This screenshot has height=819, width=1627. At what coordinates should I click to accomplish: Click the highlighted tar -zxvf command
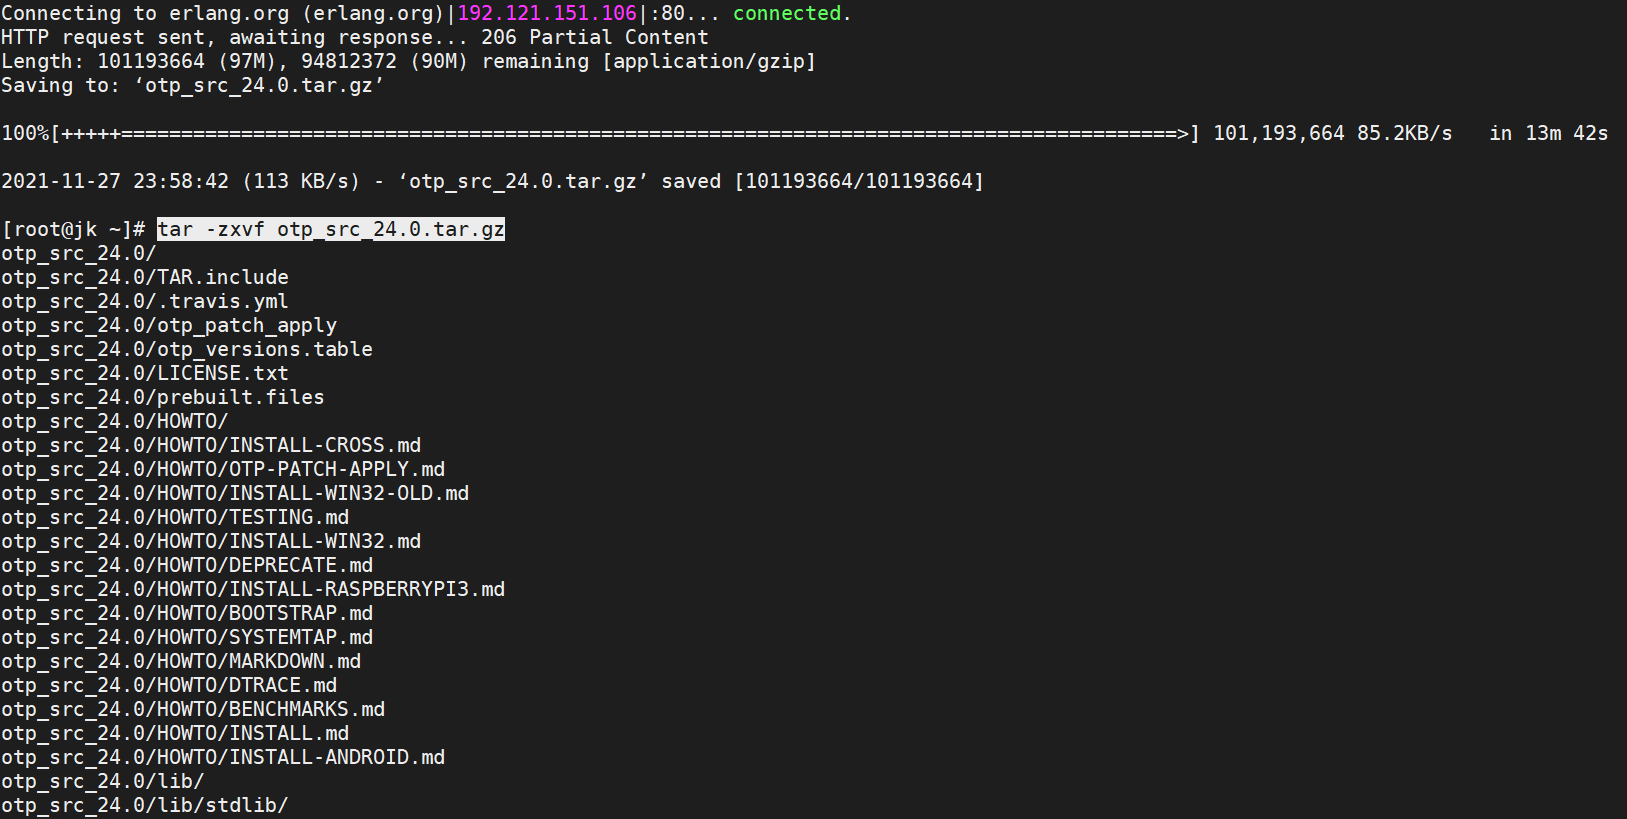click(x=330, y=230)
